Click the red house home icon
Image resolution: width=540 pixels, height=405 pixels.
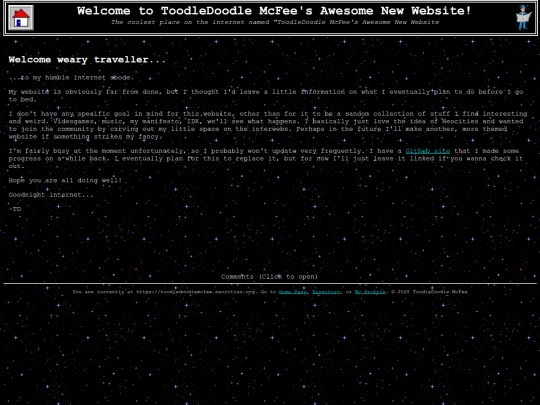click(x=21, y=18)
